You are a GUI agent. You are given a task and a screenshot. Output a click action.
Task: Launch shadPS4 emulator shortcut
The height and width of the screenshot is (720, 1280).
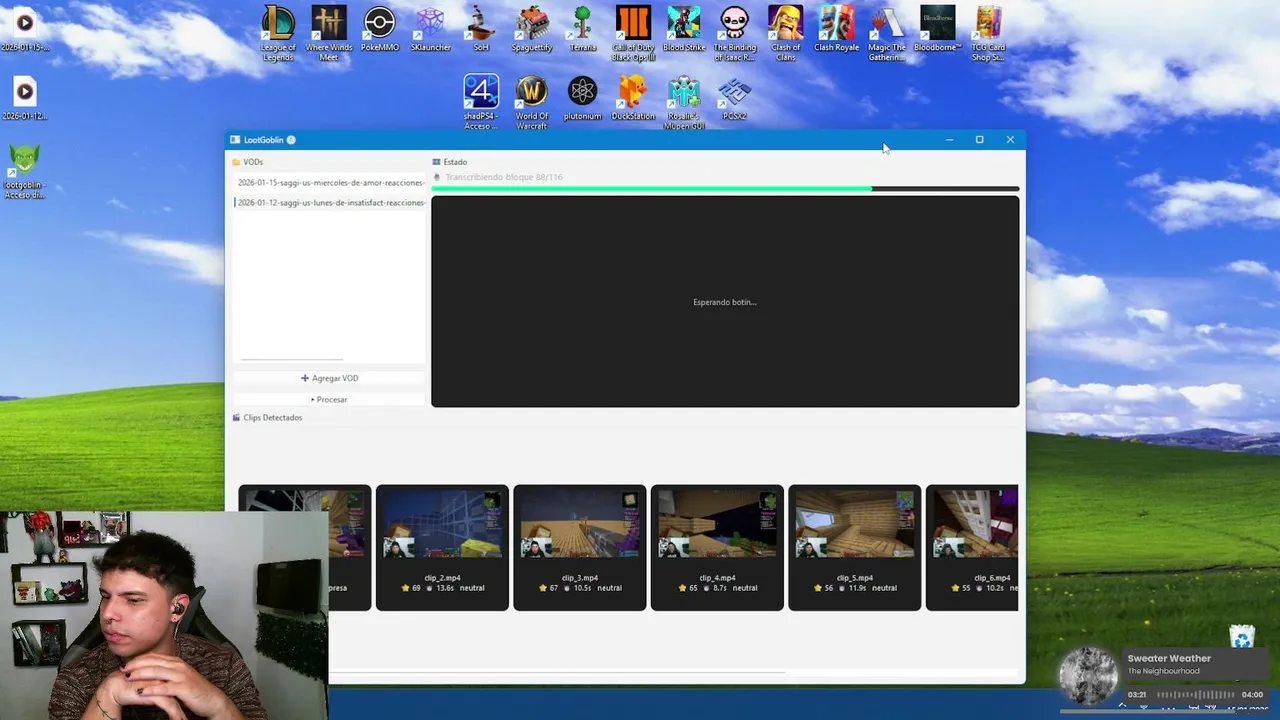click(x=481, y=102)
